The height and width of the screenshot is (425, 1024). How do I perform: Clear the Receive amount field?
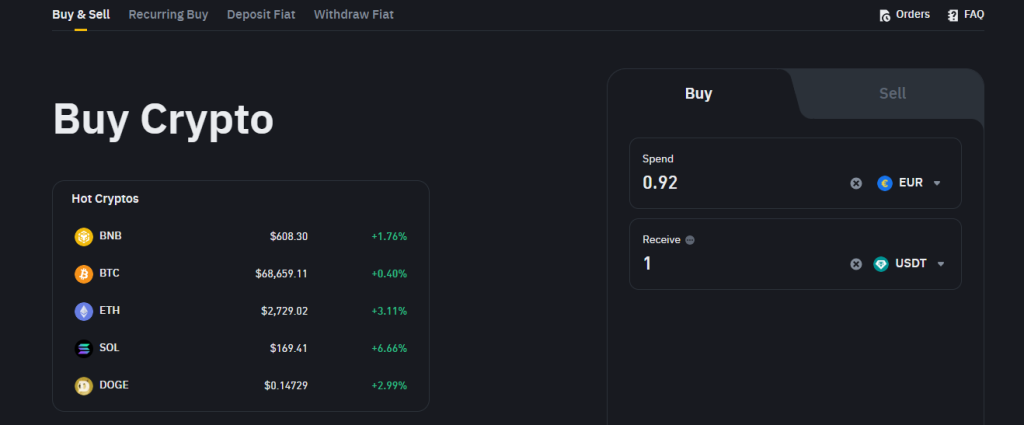tap(856, 264)
